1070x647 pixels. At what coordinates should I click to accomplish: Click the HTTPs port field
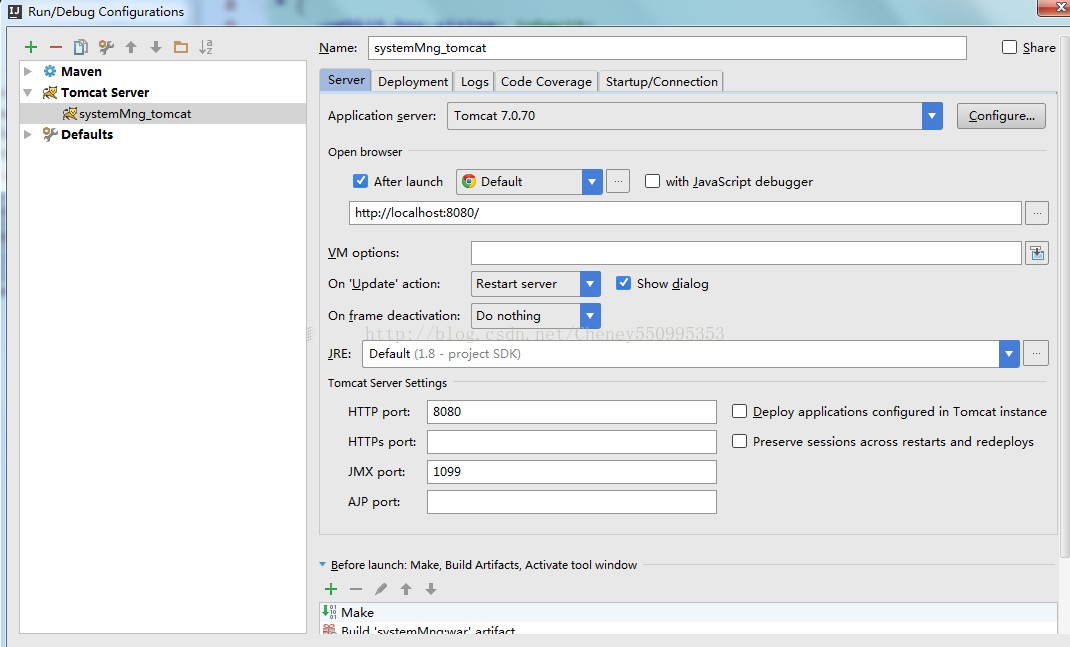tap(572, 442)
